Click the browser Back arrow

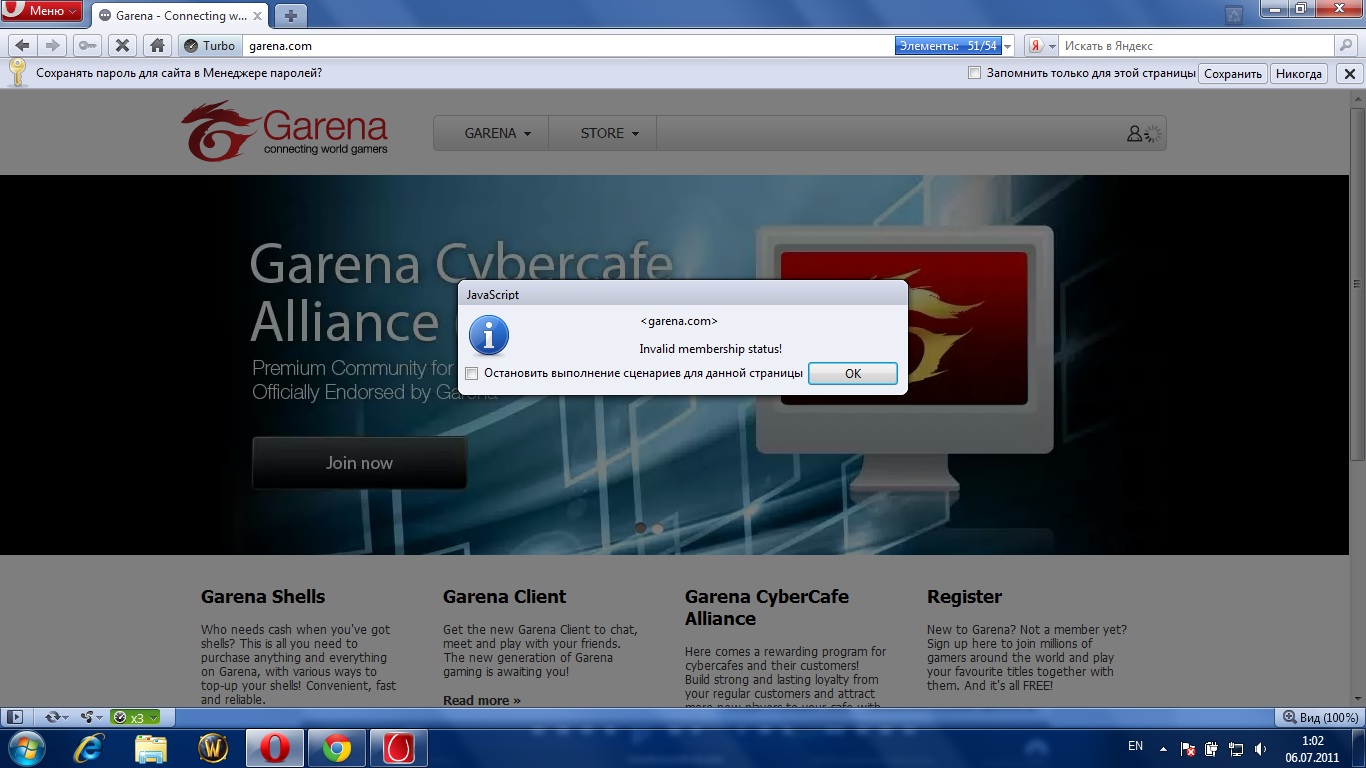point(22,45)
